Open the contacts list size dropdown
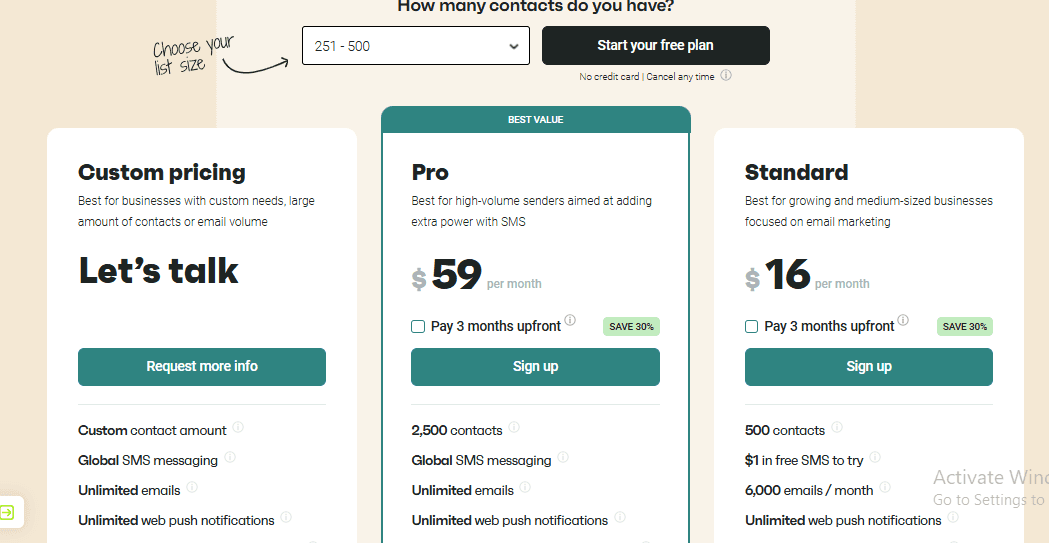1049x543 pixels. [415, 46]
